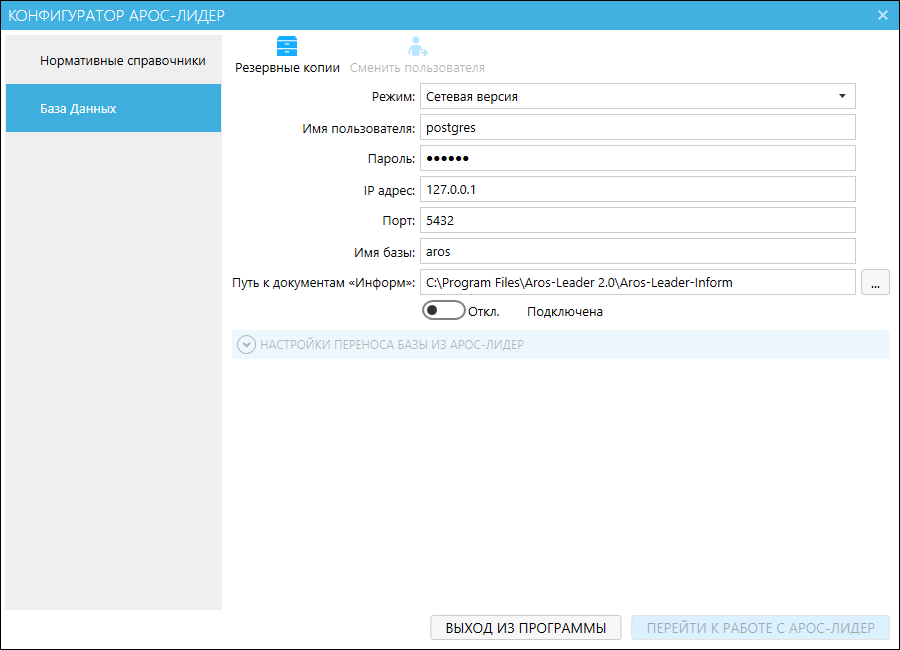Click the Имя базы field
The width and height of the screenshot is (900, 650).
638,252
